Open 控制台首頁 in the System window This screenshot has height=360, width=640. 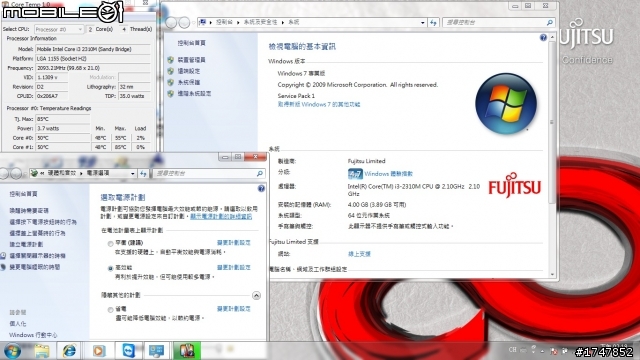[x=191, y=43]
